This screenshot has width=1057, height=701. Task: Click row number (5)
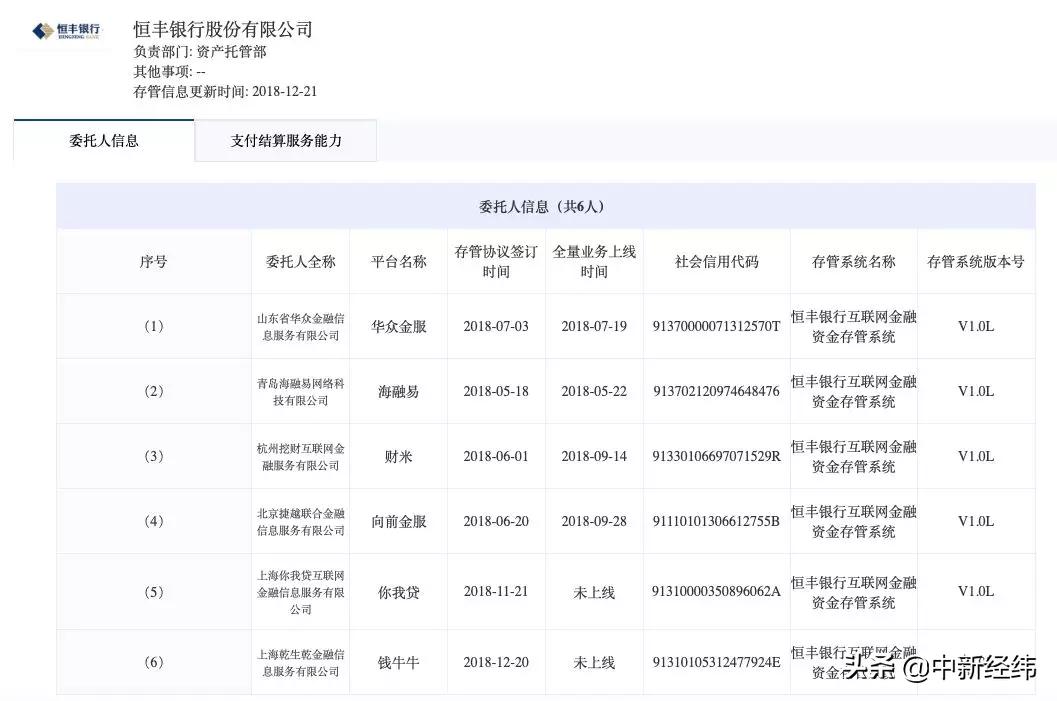pos(154,592)
